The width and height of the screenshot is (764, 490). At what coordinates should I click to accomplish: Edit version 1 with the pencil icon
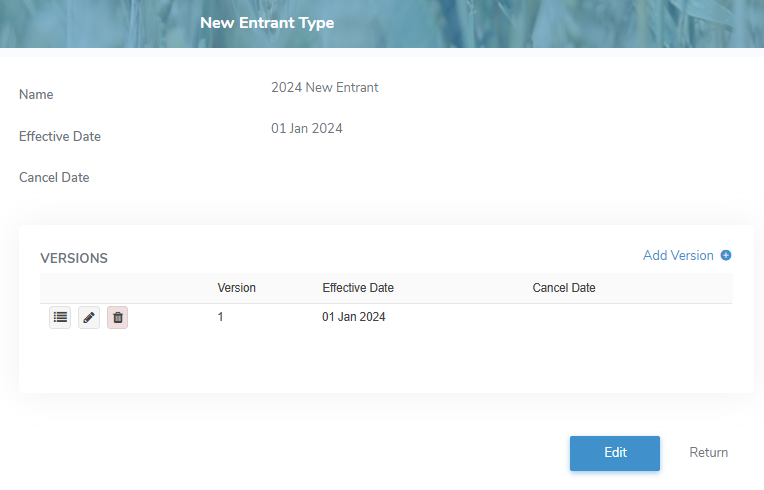(x=89, y=318)
